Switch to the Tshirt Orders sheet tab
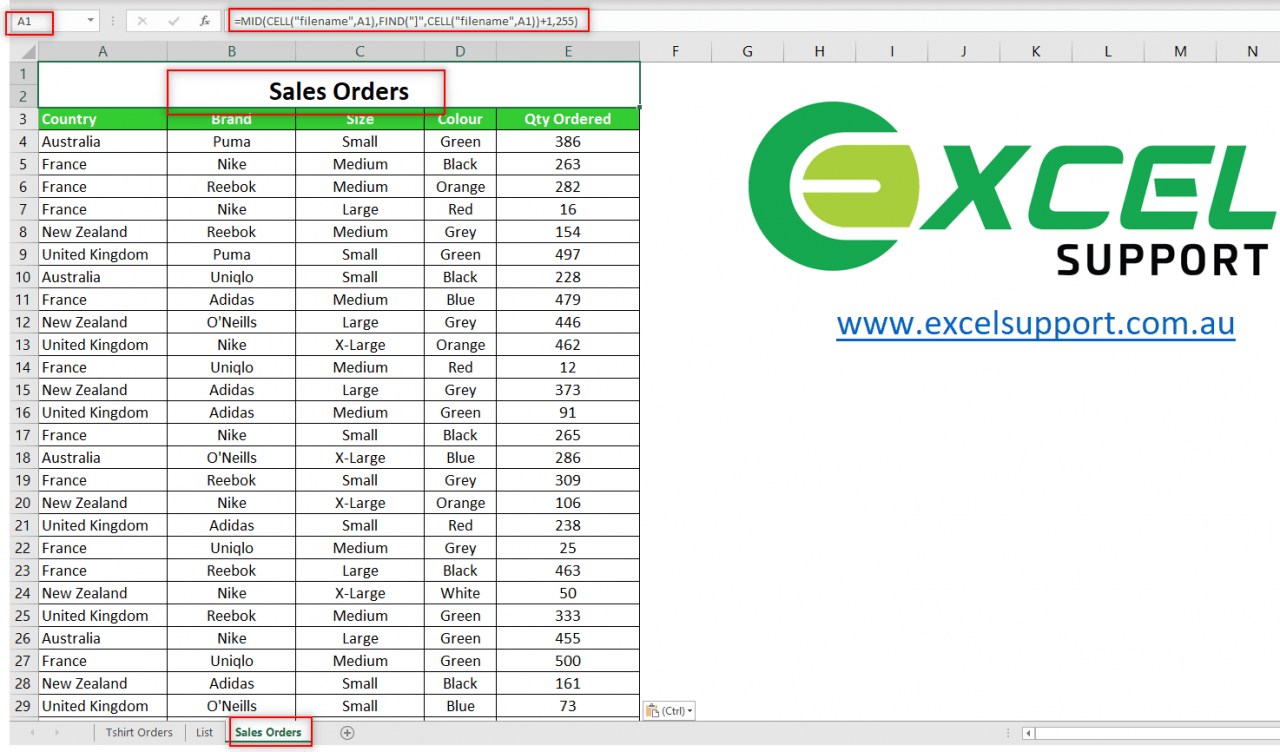The image size is (1280, 752). tap(139, 732)
